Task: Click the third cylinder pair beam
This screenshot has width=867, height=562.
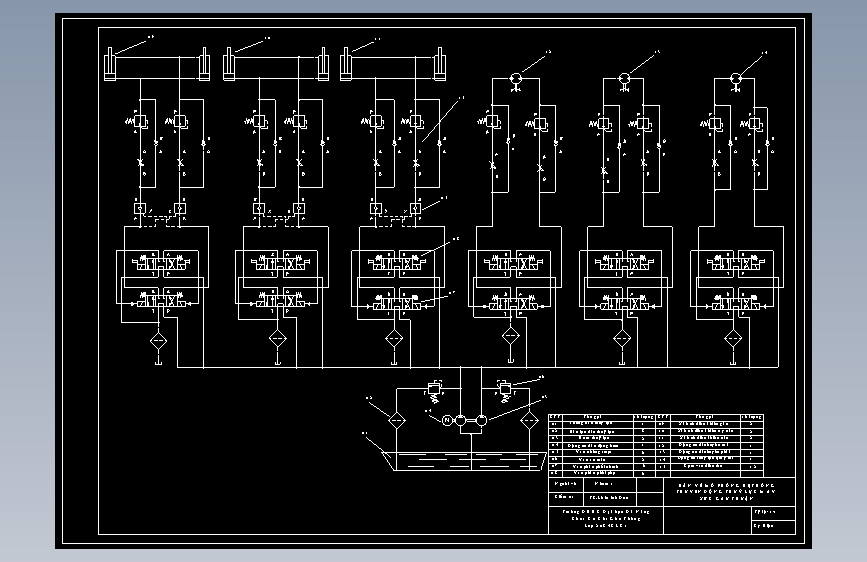Action: (x=393, y=67)
